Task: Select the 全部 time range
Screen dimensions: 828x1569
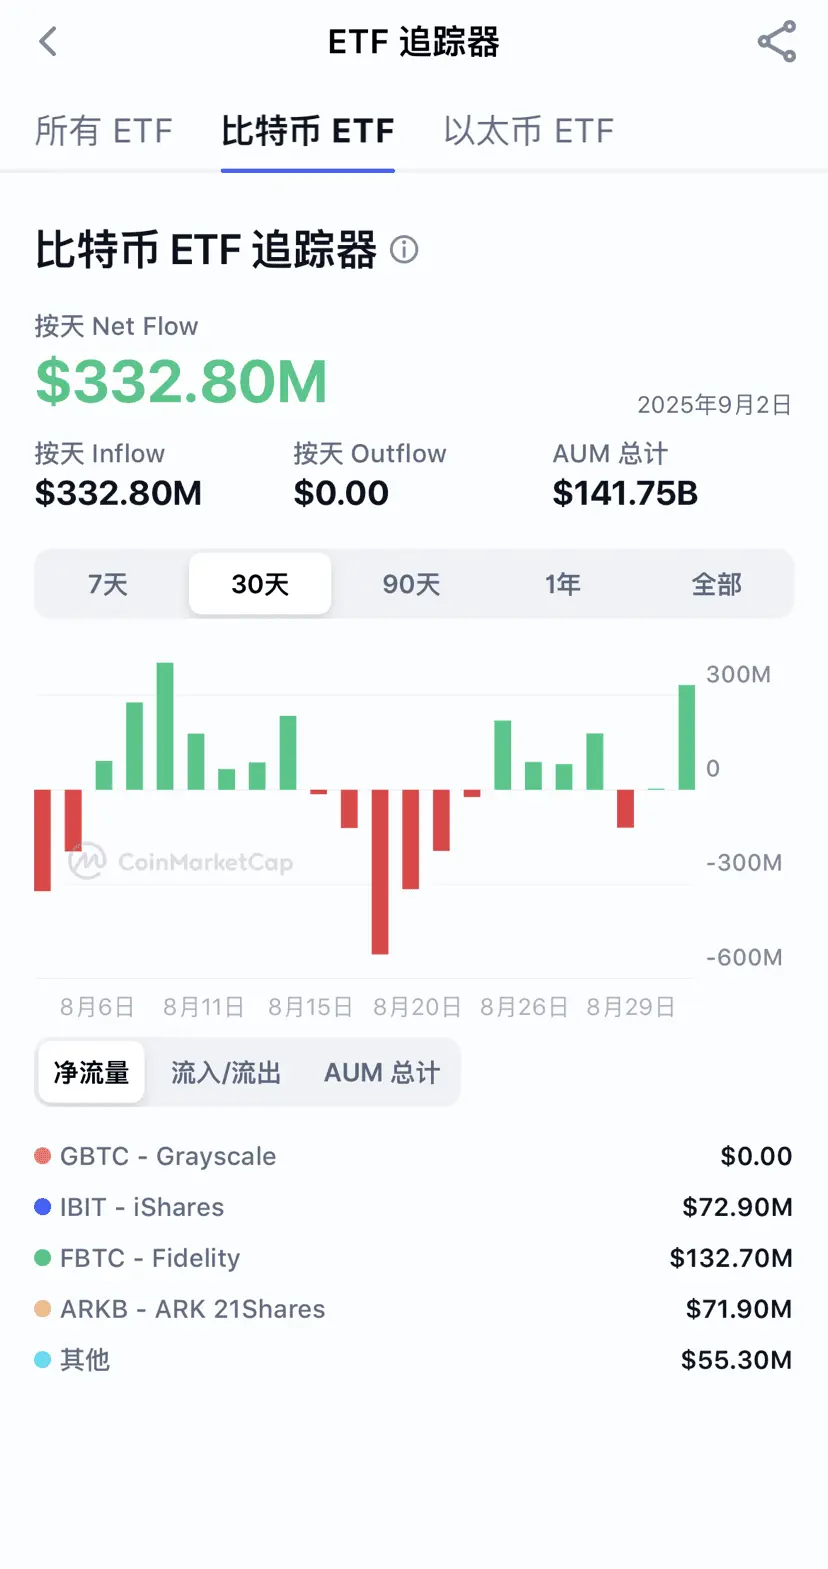Action: point(717,584)
